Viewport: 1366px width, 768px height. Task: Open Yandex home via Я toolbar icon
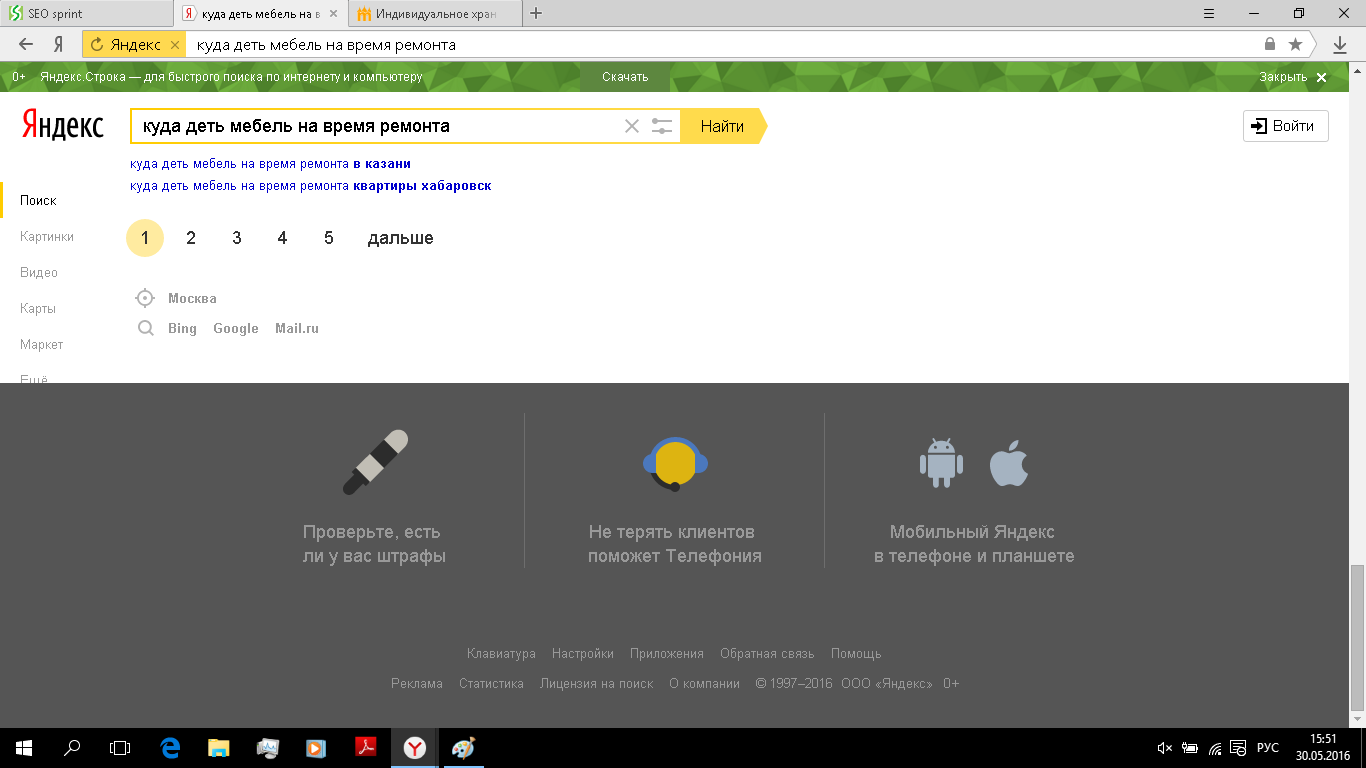(x=59, y=45)
